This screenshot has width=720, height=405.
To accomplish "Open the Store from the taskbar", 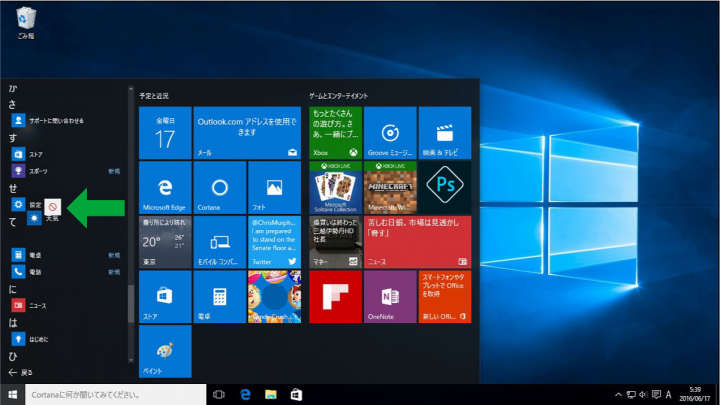I will pyautogui.click(x=296, y=394).
